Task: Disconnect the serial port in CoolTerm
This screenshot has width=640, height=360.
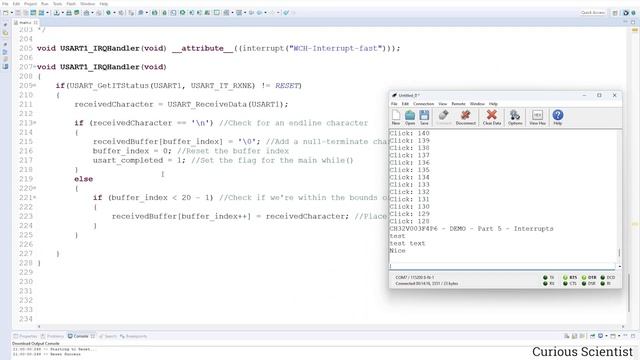Action: 465,117
